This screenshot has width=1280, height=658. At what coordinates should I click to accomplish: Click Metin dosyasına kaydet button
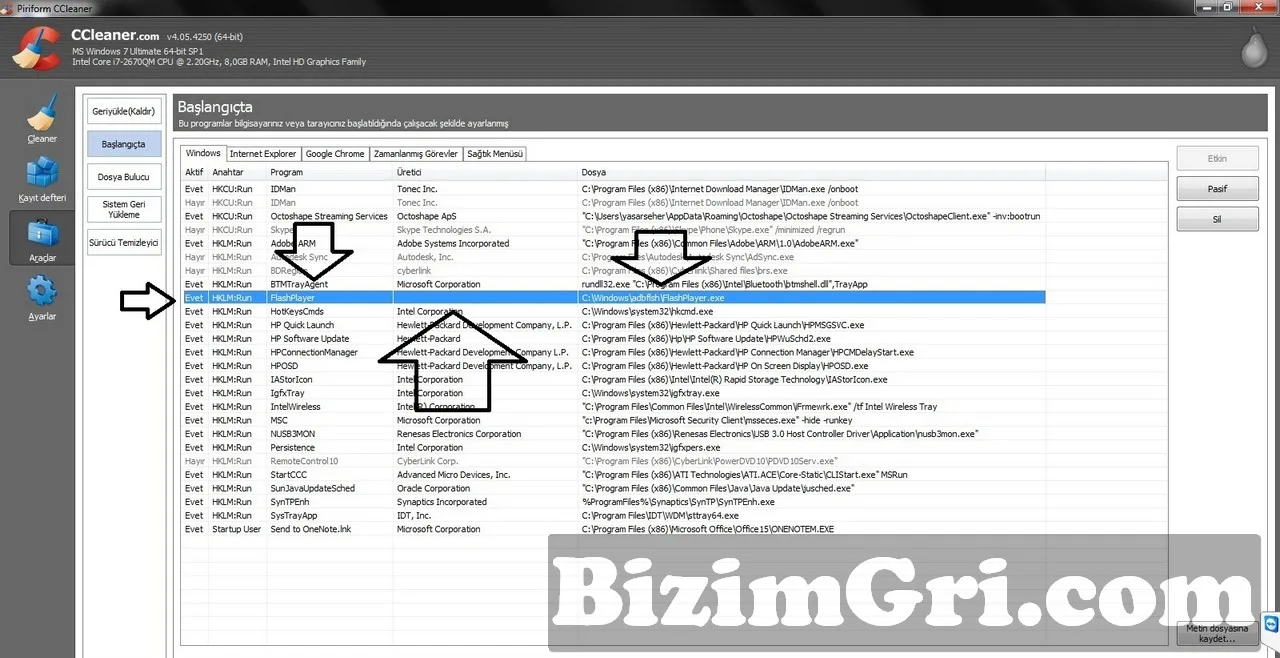(x=1217, y=633)
